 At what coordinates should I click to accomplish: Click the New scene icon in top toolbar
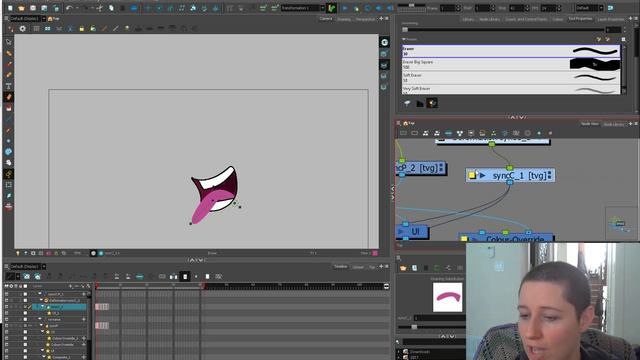pos(10,8)
